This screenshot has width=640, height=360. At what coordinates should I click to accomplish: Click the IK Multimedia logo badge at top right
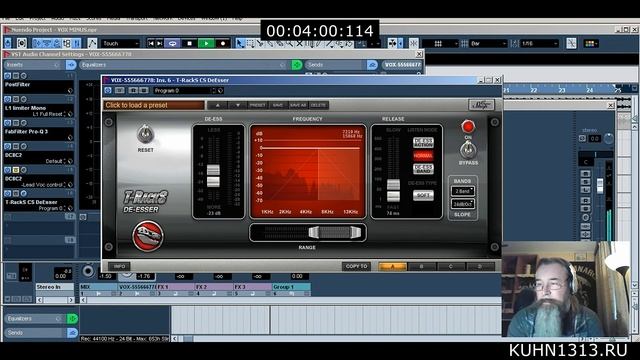482,105
